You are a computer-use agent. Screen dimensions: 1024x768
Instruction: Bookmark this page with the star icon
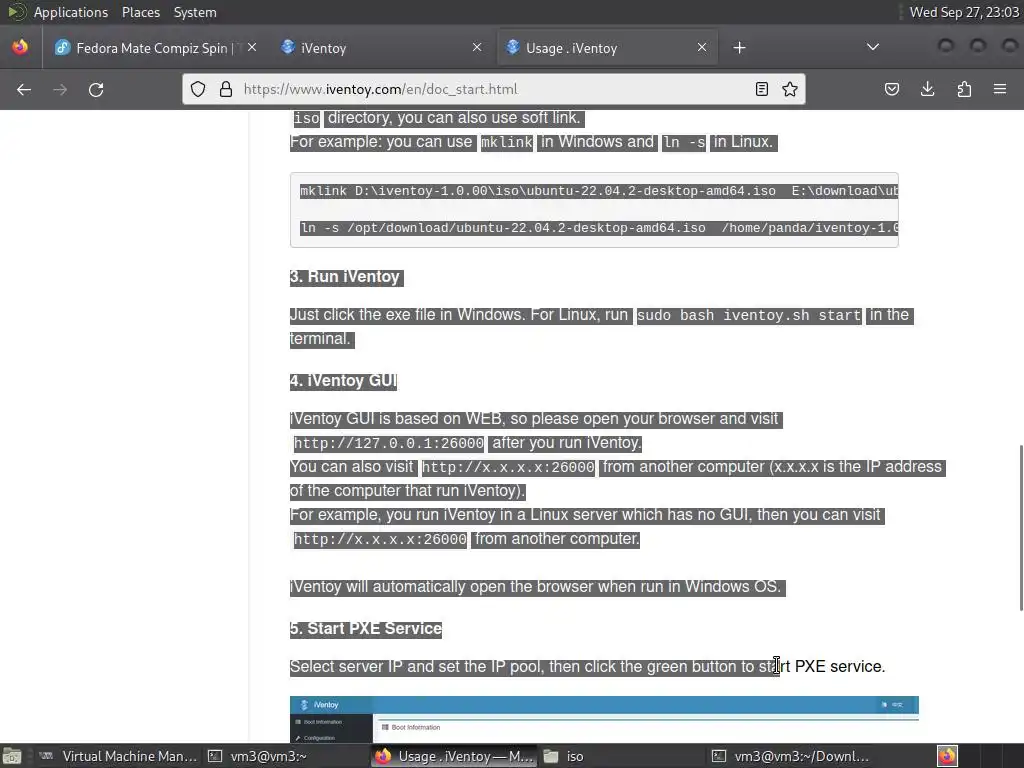pos(790,89)
